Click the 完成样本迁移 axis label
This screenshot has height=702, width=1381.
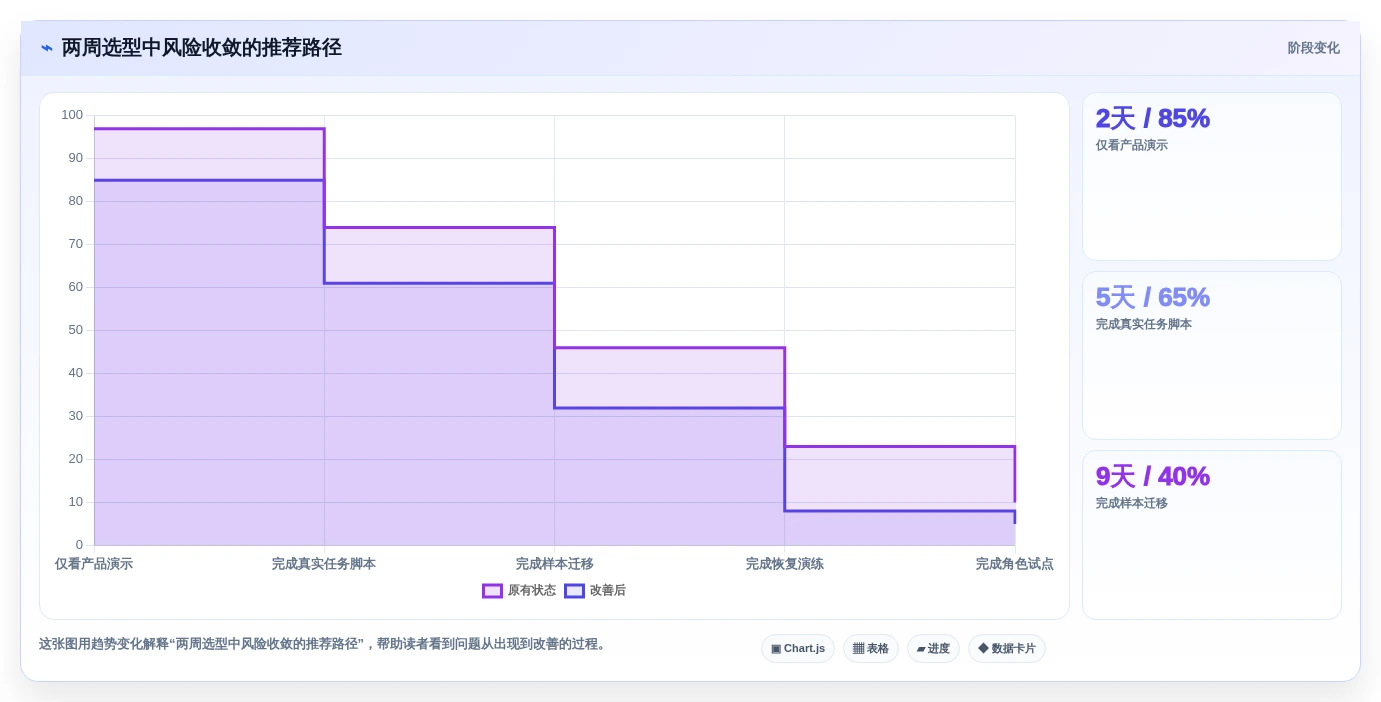click(554, 564)
